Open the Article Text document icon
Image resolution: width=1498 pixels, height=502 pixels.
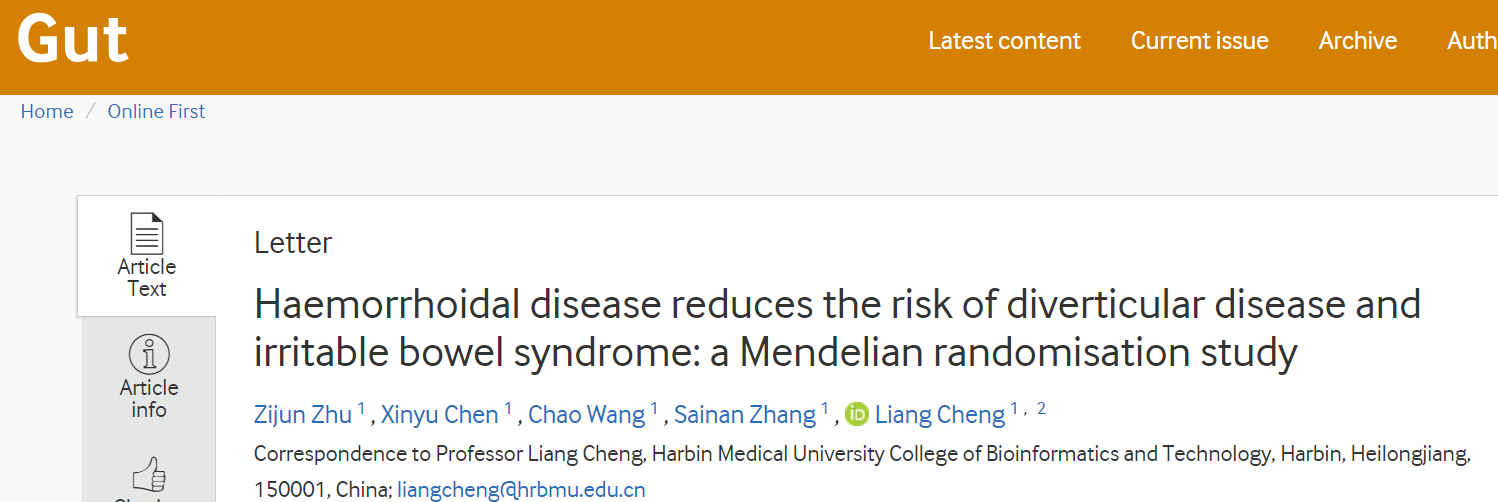(x=147, y=233)
